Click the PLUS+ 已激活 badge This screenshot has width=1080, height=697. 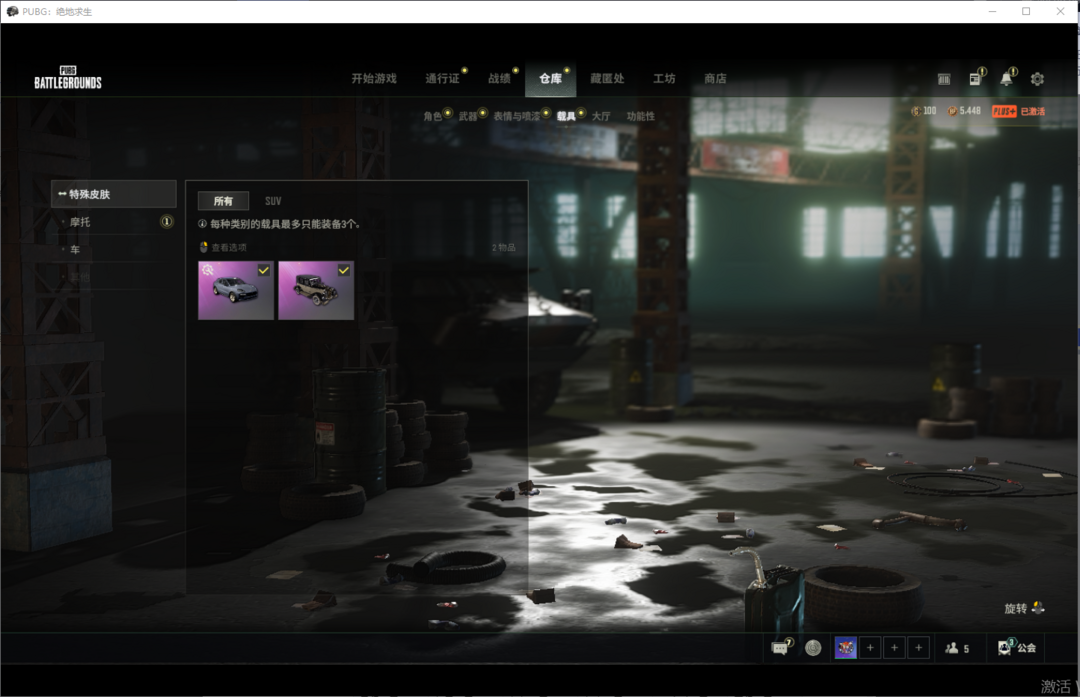tap(1018, 111)
